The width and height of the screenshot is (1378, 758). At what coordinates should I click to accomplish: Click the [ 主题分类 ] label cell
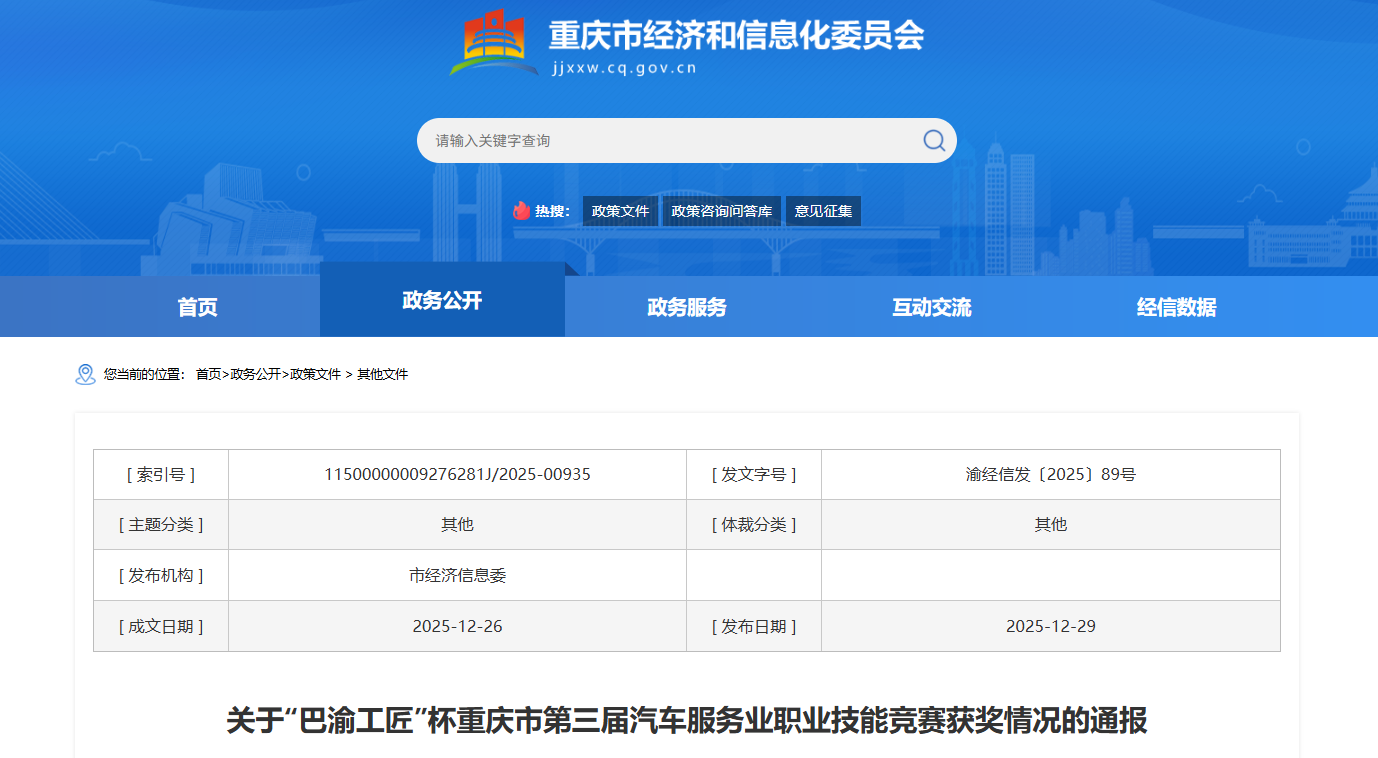coord(161,525)
